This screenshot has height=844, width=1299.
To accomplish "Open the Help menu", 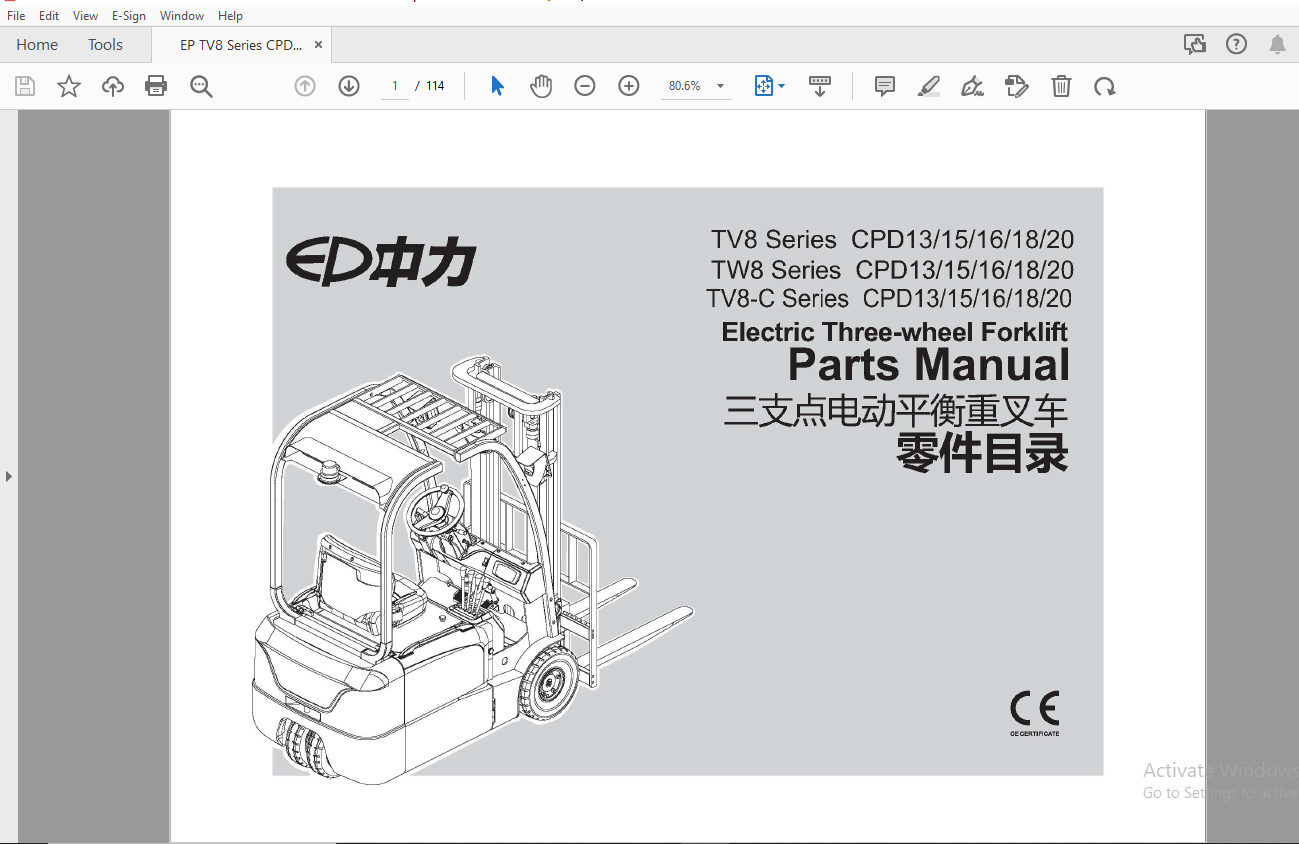I will point(230,16).
